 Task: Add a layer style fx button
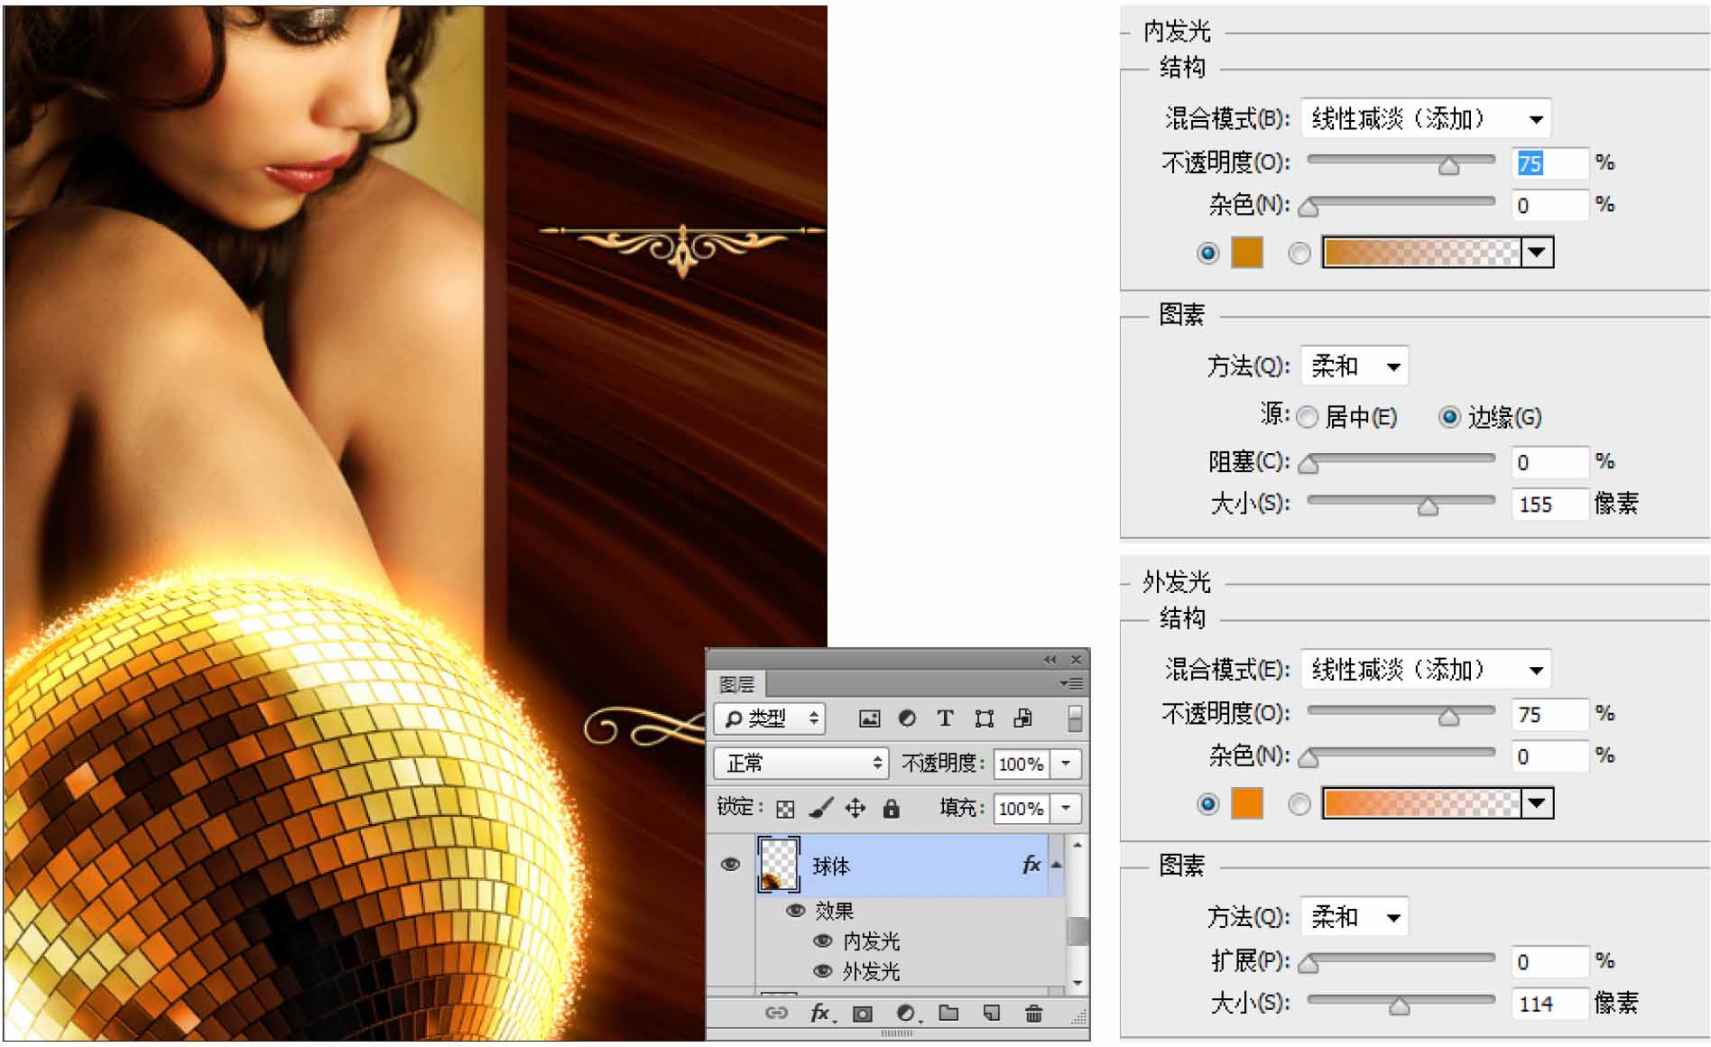point(820,1013)
